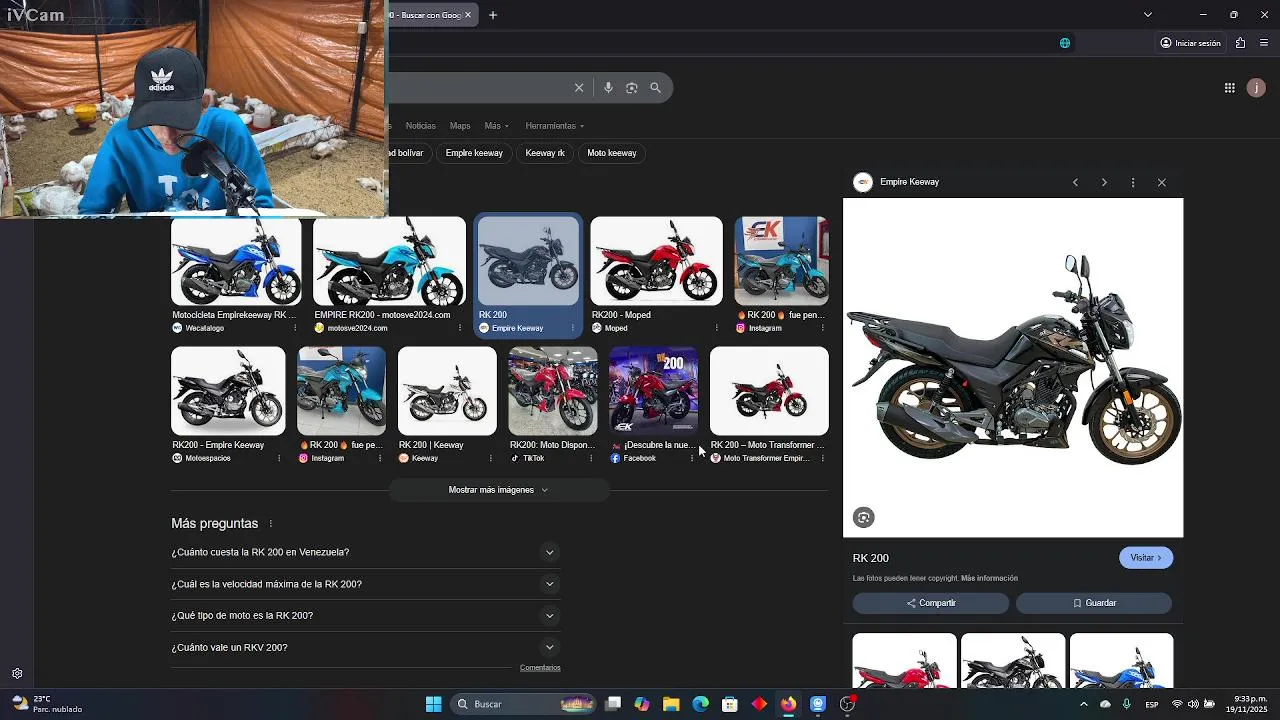The height and width of the screenshot is (720, 1280).
Task: Select the 'Moto keeway' filter chip
Action: click(612, 153)
